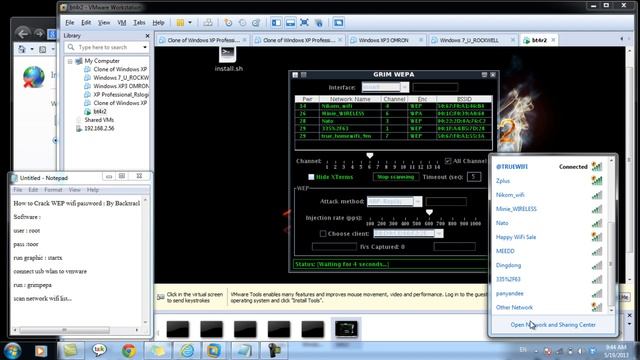Click the revert snapshot toolbar icon
This screenshot has width=640, height=360.
coord(242,23)
